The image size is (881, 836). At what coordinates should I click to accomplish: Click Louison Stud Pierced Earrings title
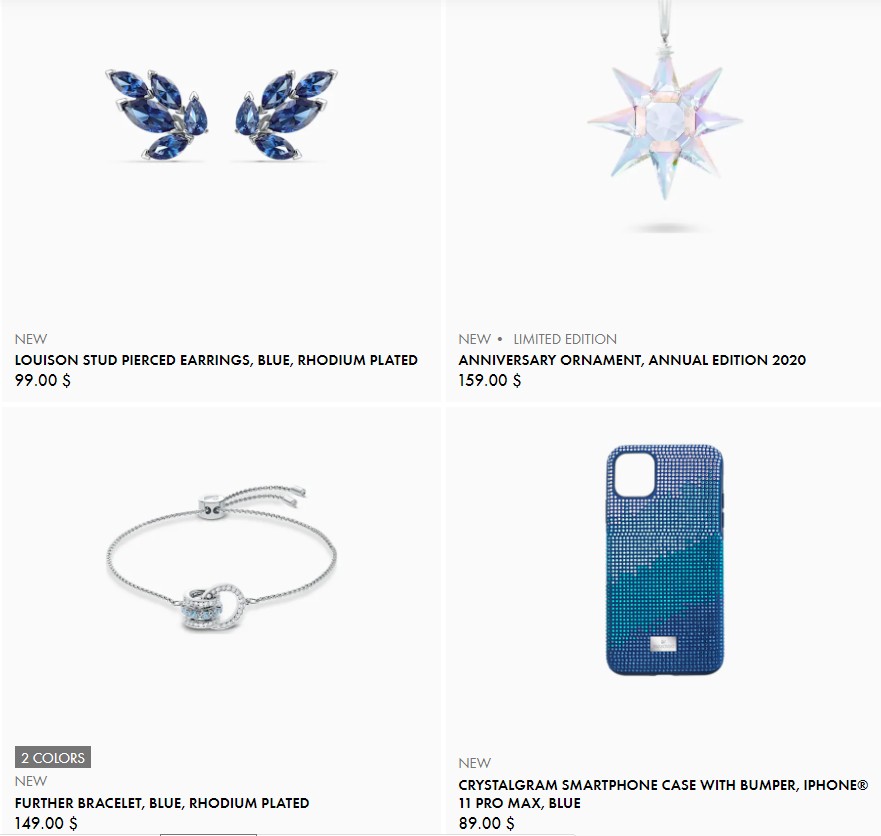pyautogui.click(x=216, y=360)
